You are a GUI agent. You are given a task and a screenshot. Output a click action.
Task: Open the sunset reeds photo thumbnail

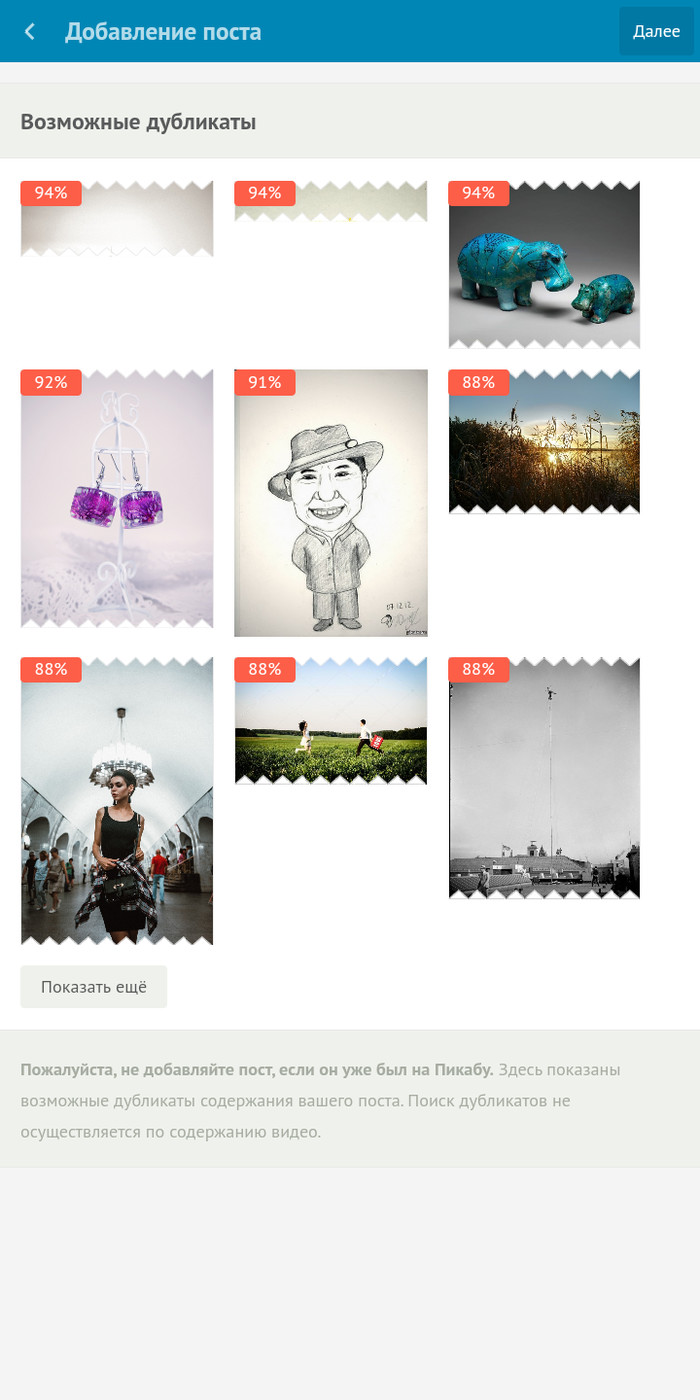[544, 442]
